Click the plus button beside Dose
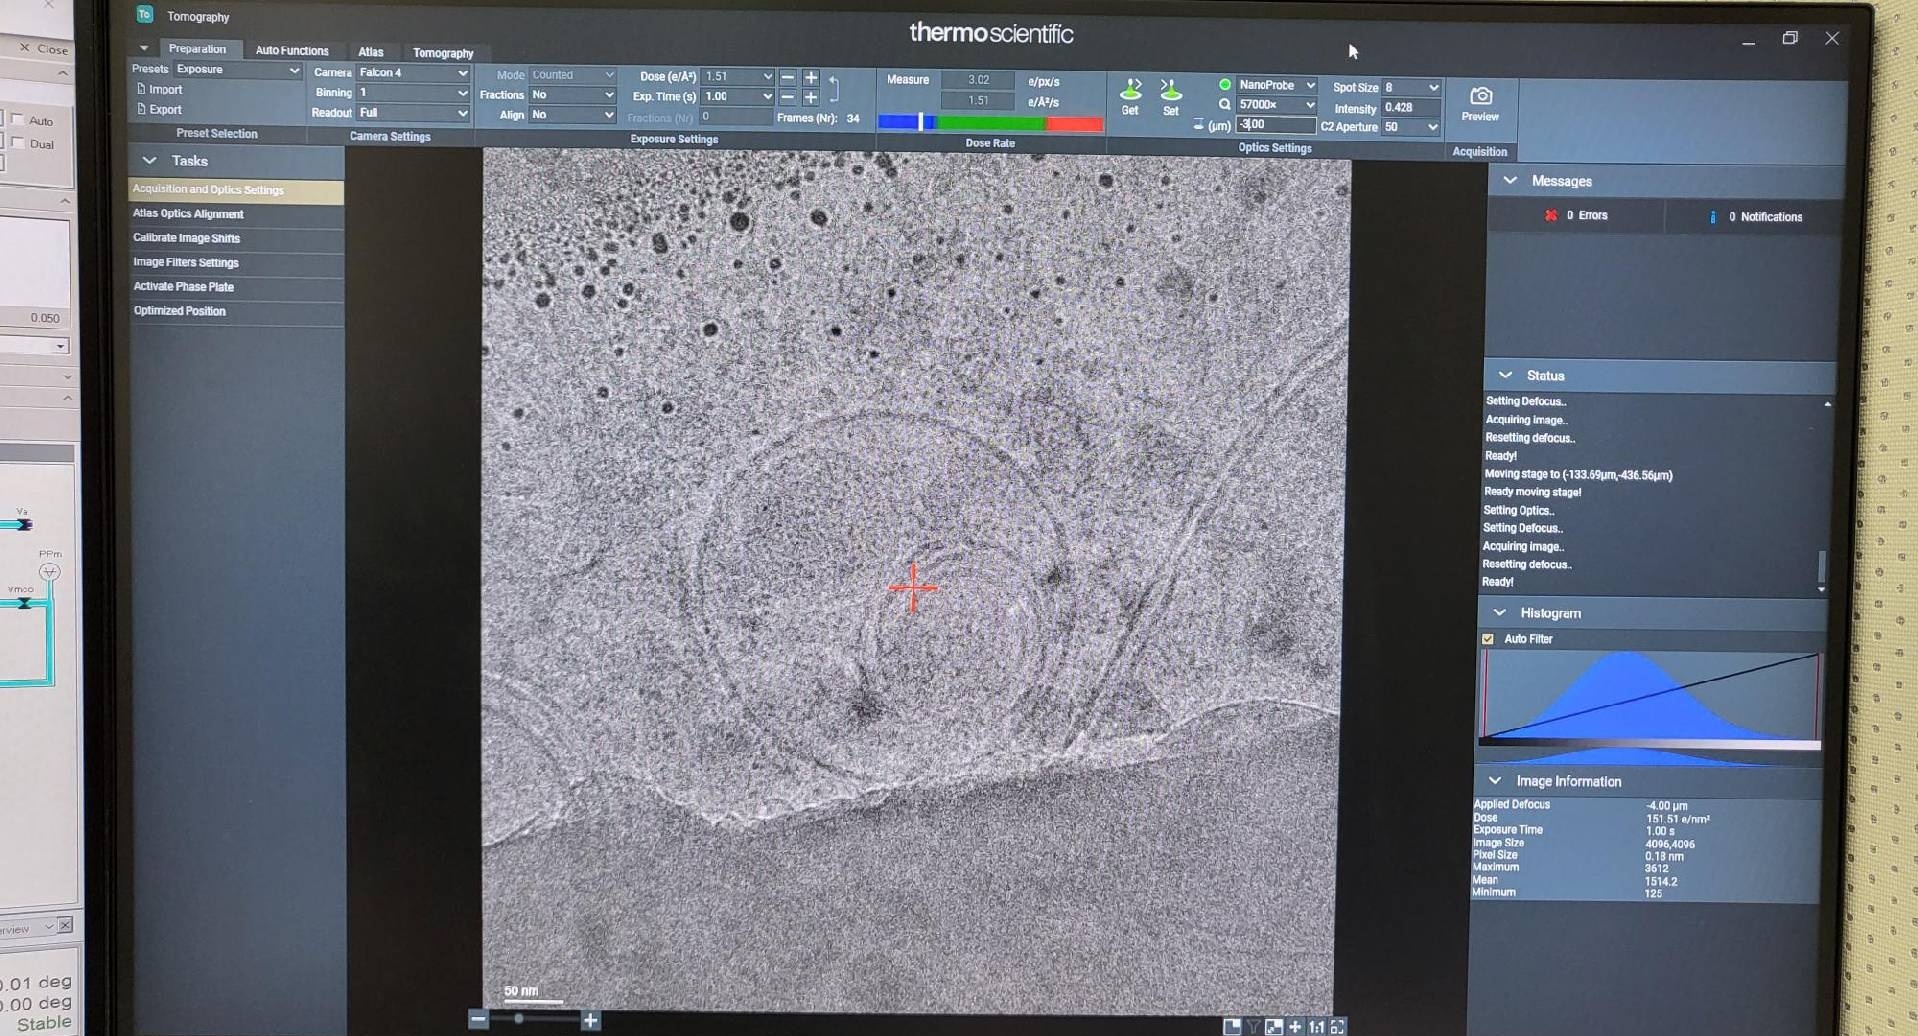Screen dimensions: 1918x1036 pos(811,77)
